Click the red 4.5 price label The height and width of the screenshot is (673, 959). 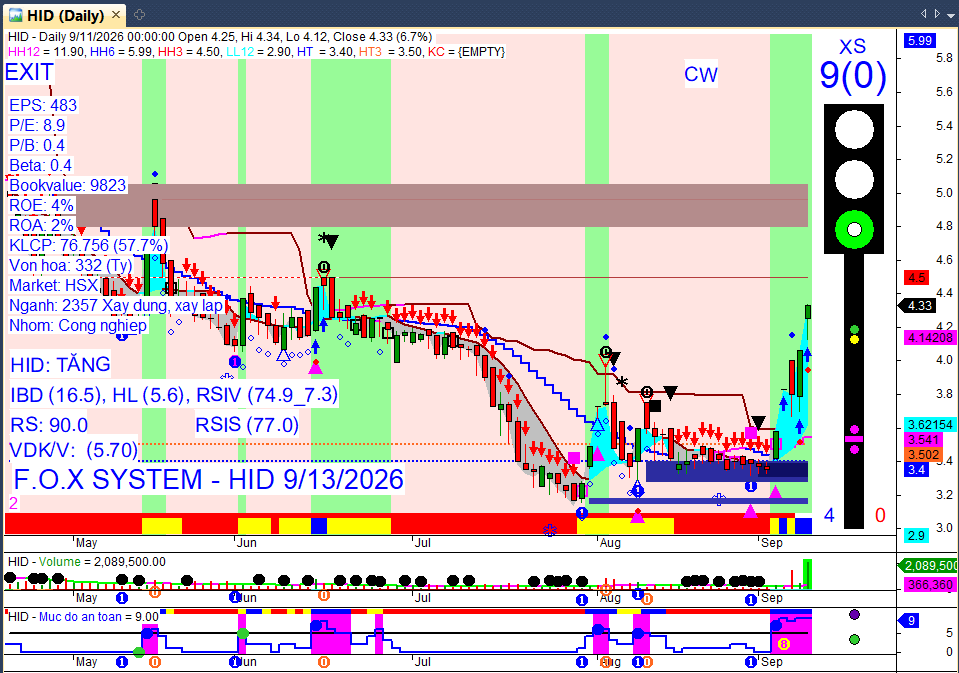916,278
